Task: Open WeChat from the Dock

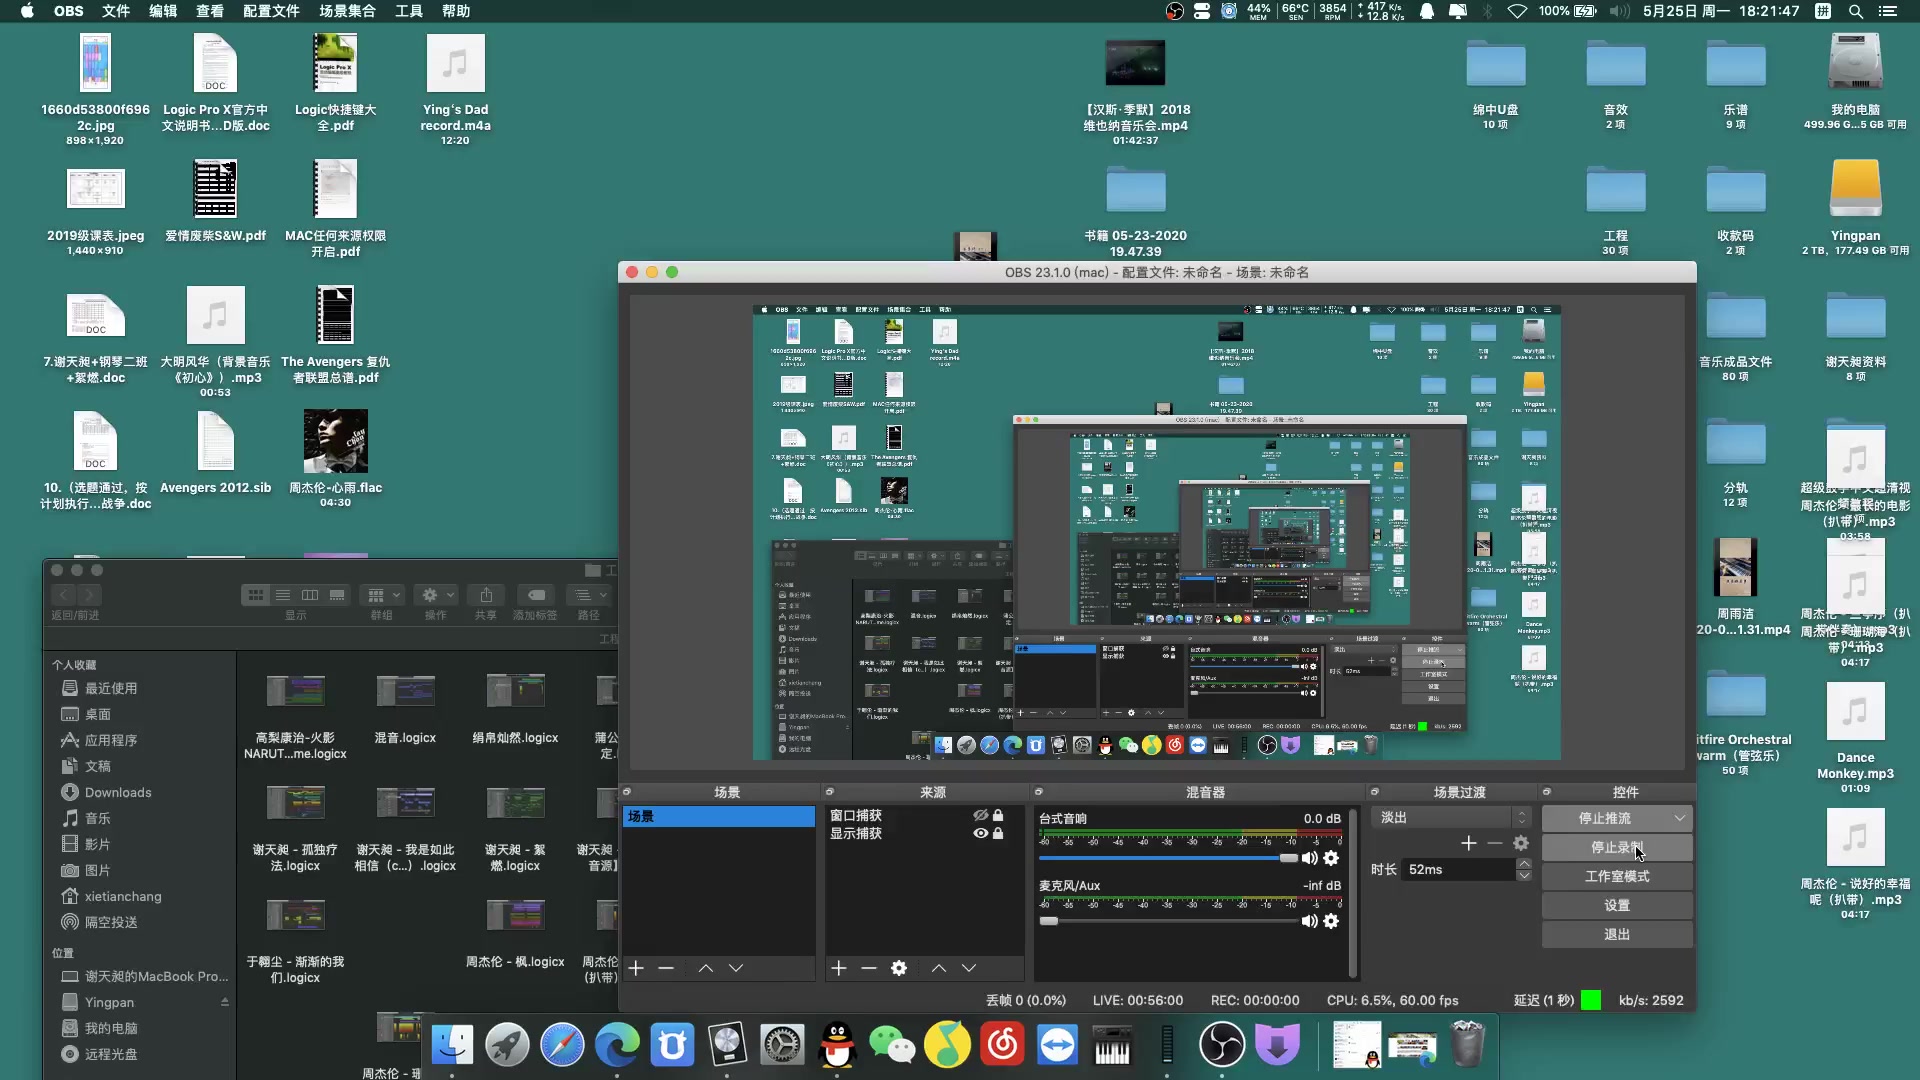Action: tap(892, 1045)
